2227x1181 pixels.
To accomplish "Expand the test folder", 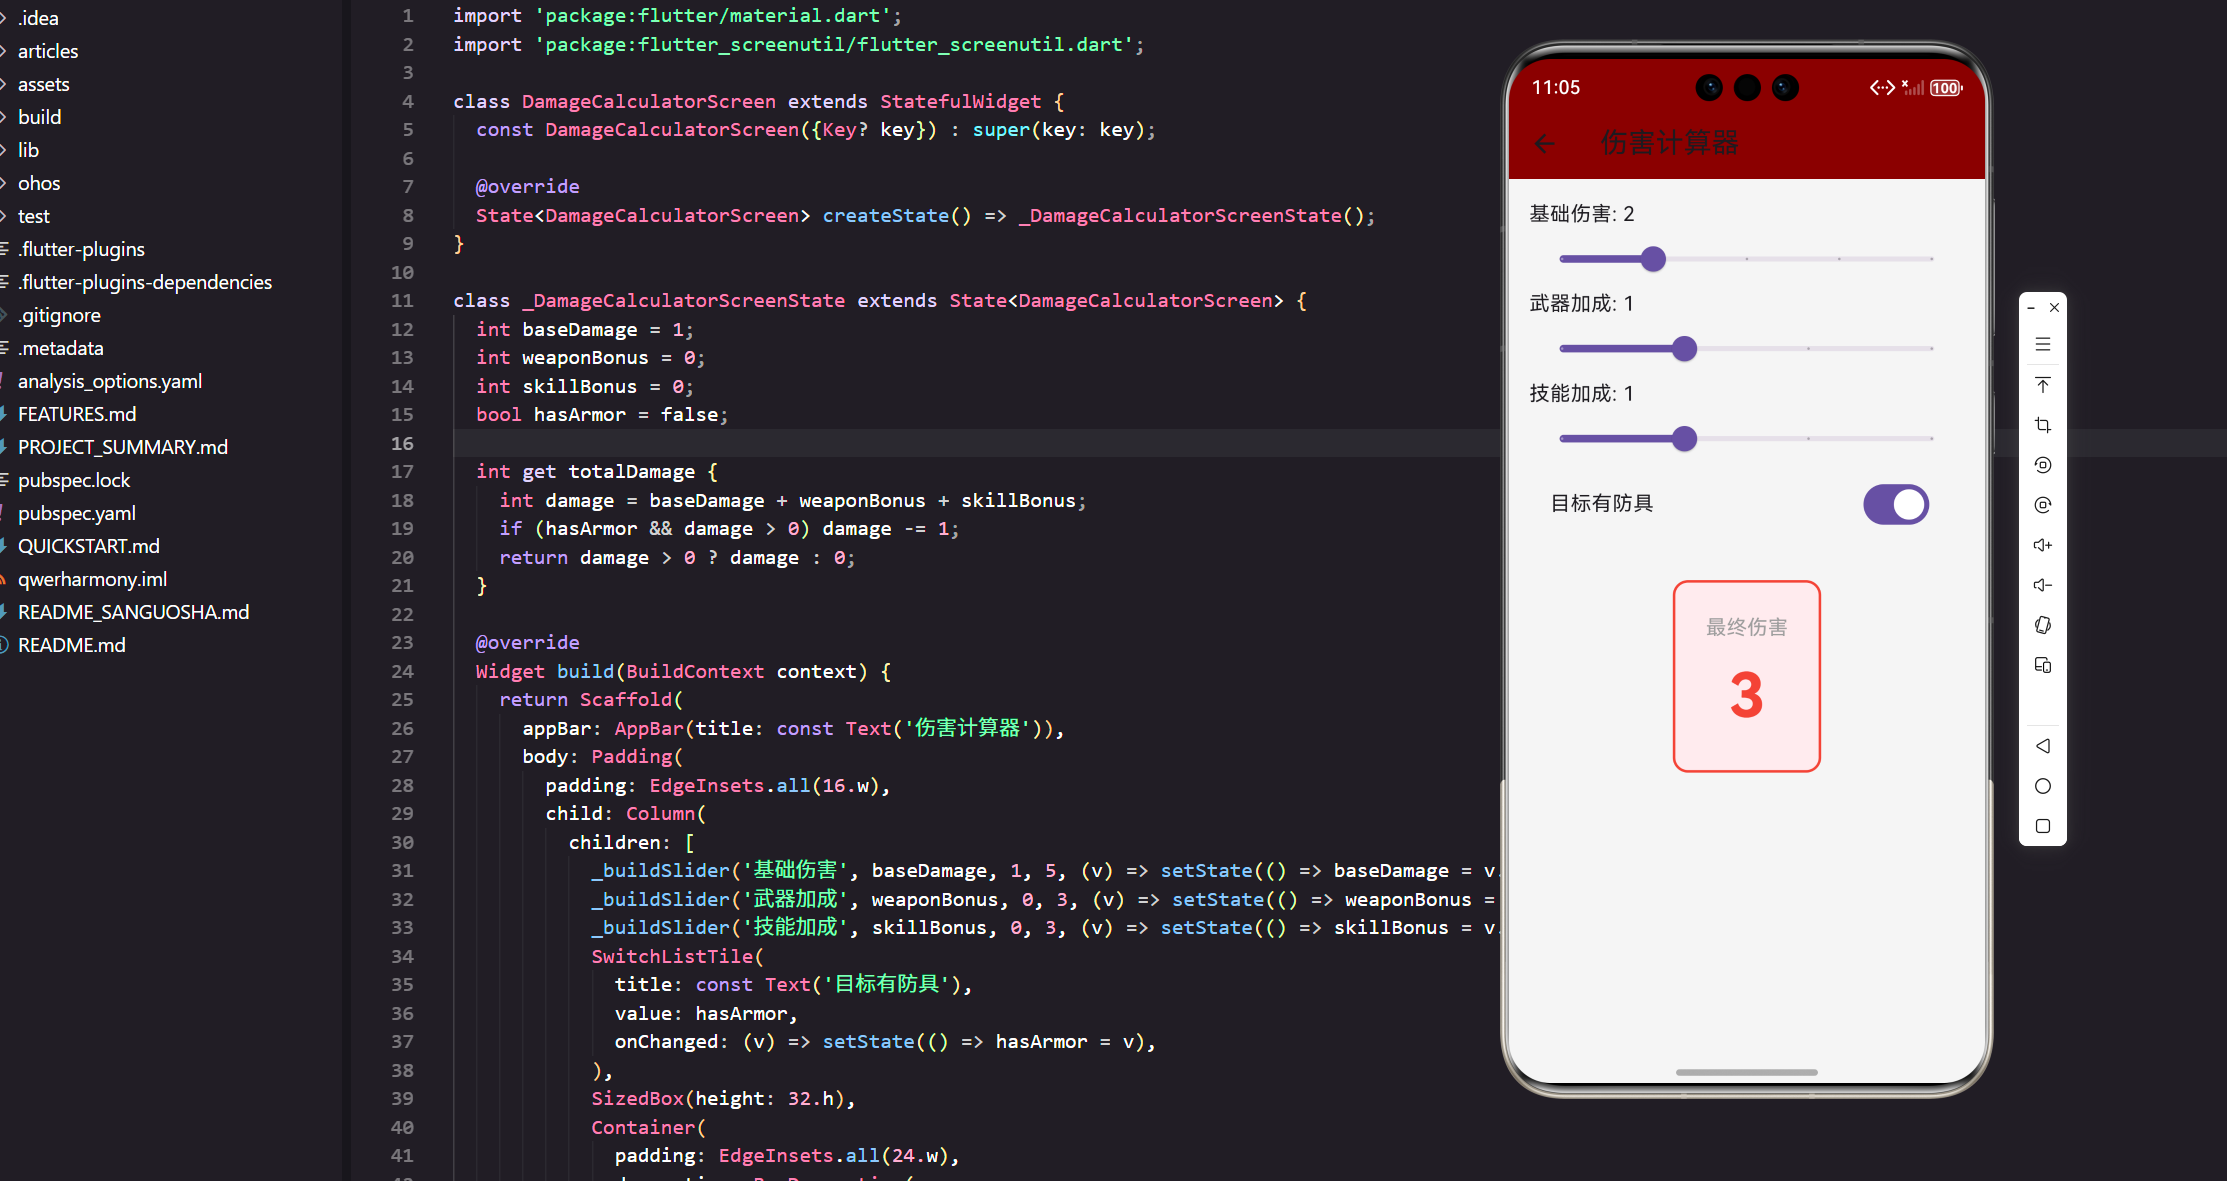I will 33,216.
